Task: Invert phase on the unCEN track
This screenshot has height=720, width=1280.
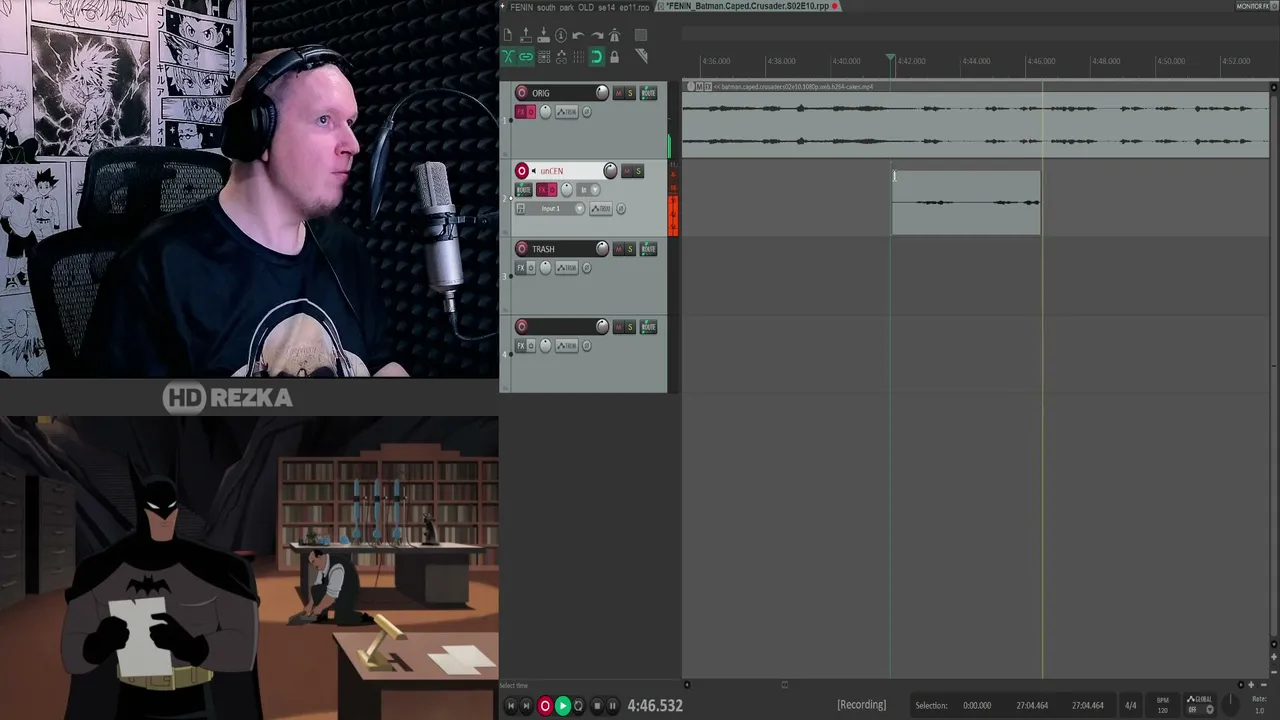Action: coord(621,209)
